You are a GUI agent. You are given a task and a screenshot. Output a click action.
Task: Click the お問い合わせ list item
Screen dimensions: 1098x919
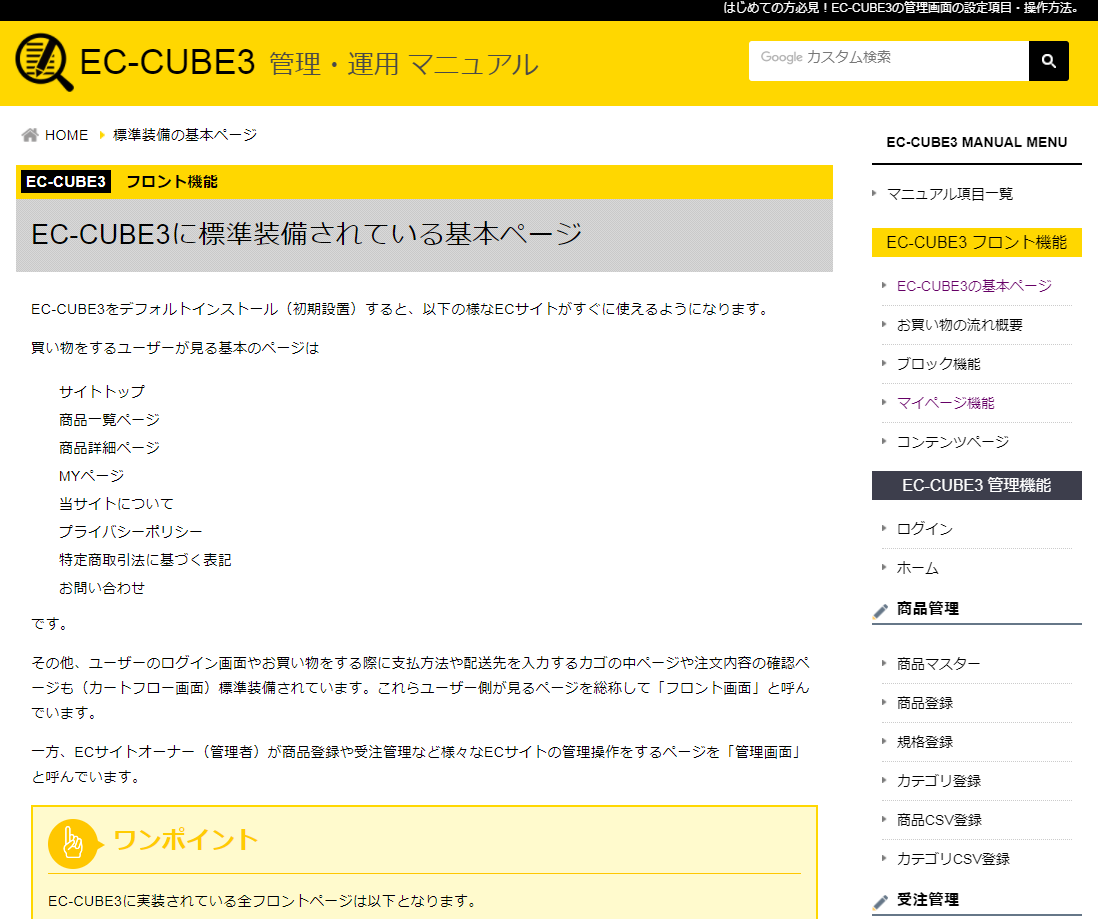coord(102,588)
